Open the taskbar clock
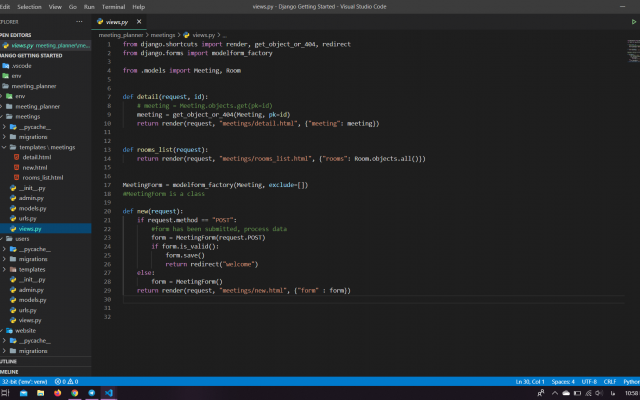This screenshot has height=400, width=640. click(x=631, y=393)
